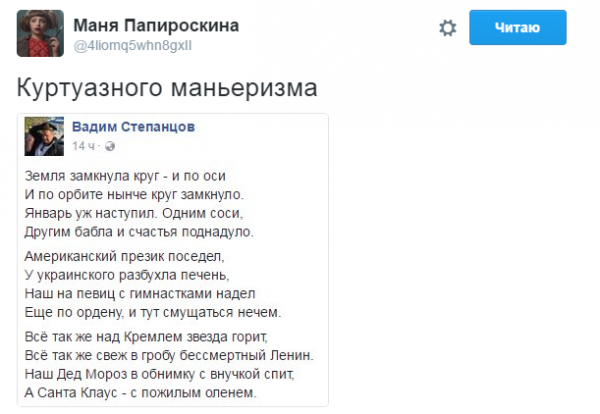
Task: Click the line Наш Дед Мороз
Action: (x=160, y=374)
